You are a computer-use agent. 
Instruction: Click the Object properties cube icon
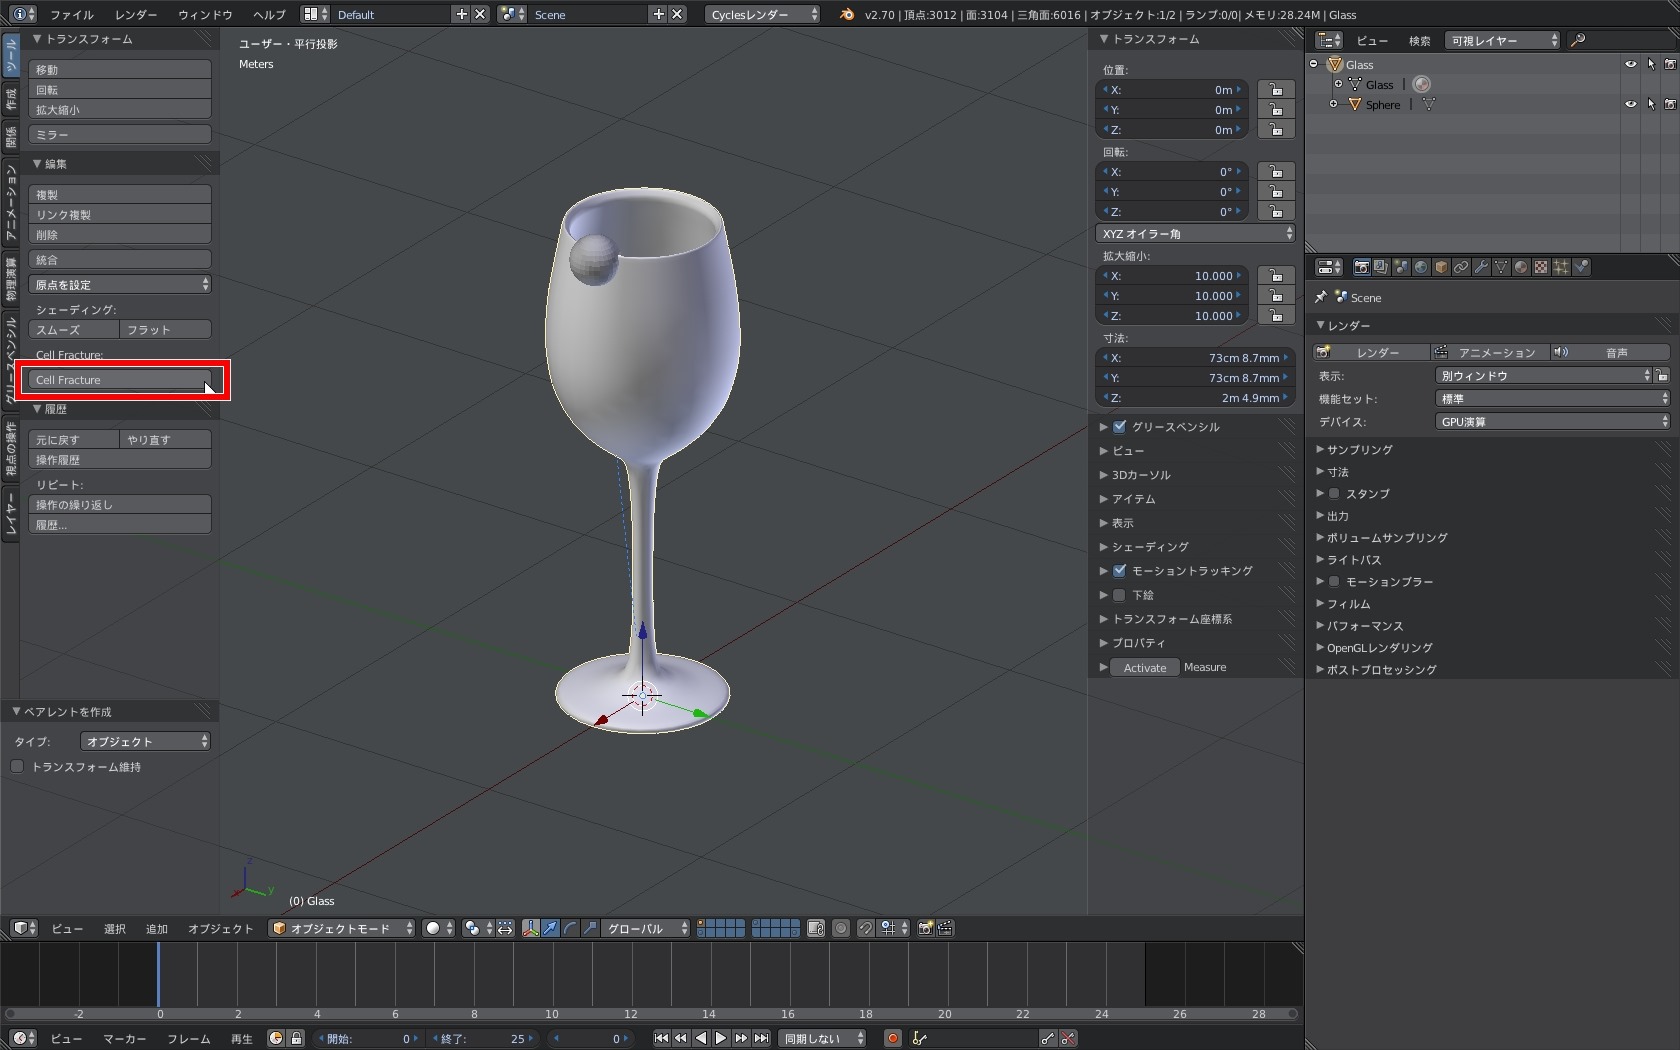pyautogui.click(x=1441, y=267)
